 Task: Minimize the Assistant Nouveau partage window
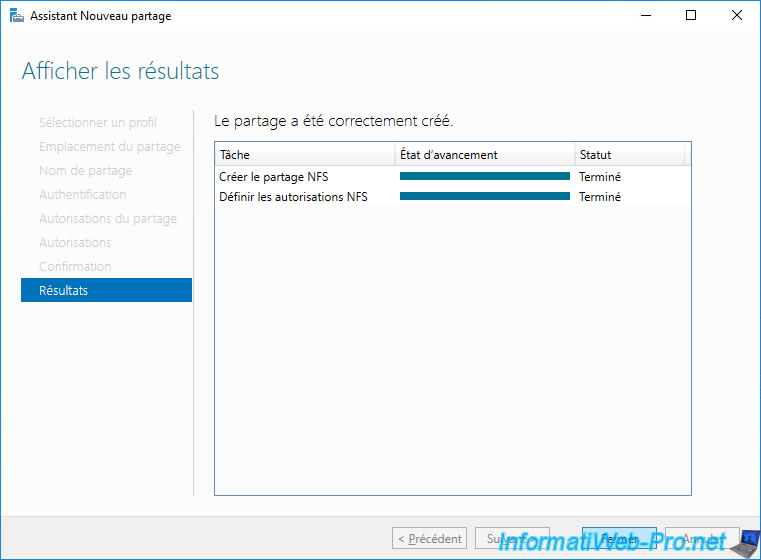click(644, 16)
